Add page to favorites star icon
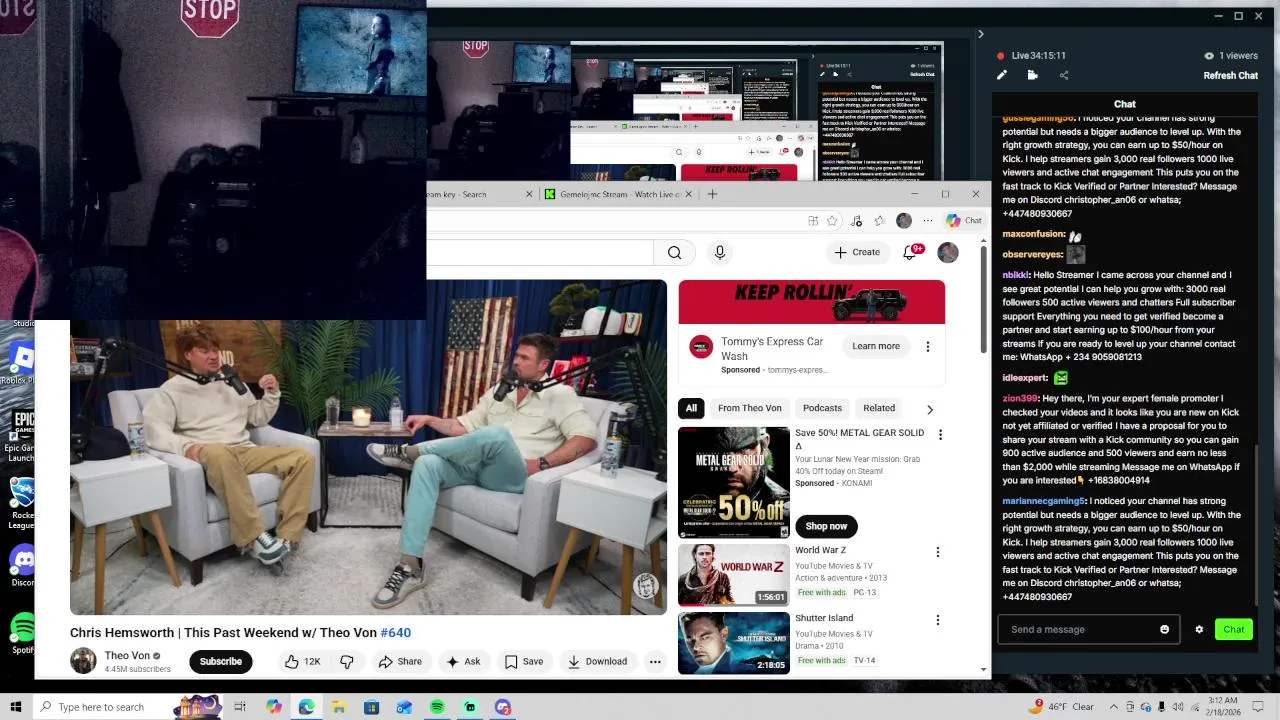The width and height of the screenshot is (1280, 720). coord(832,221)
